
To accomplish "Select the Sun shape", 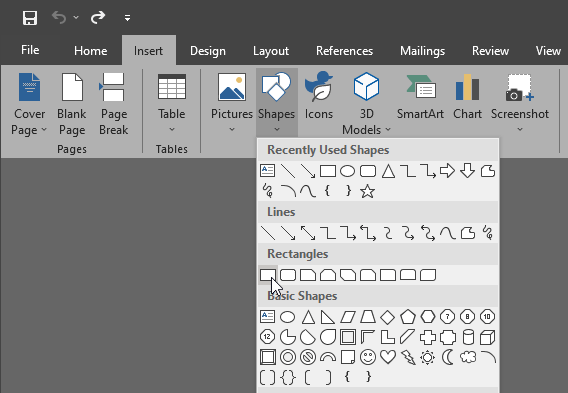I will click(427, 358).
